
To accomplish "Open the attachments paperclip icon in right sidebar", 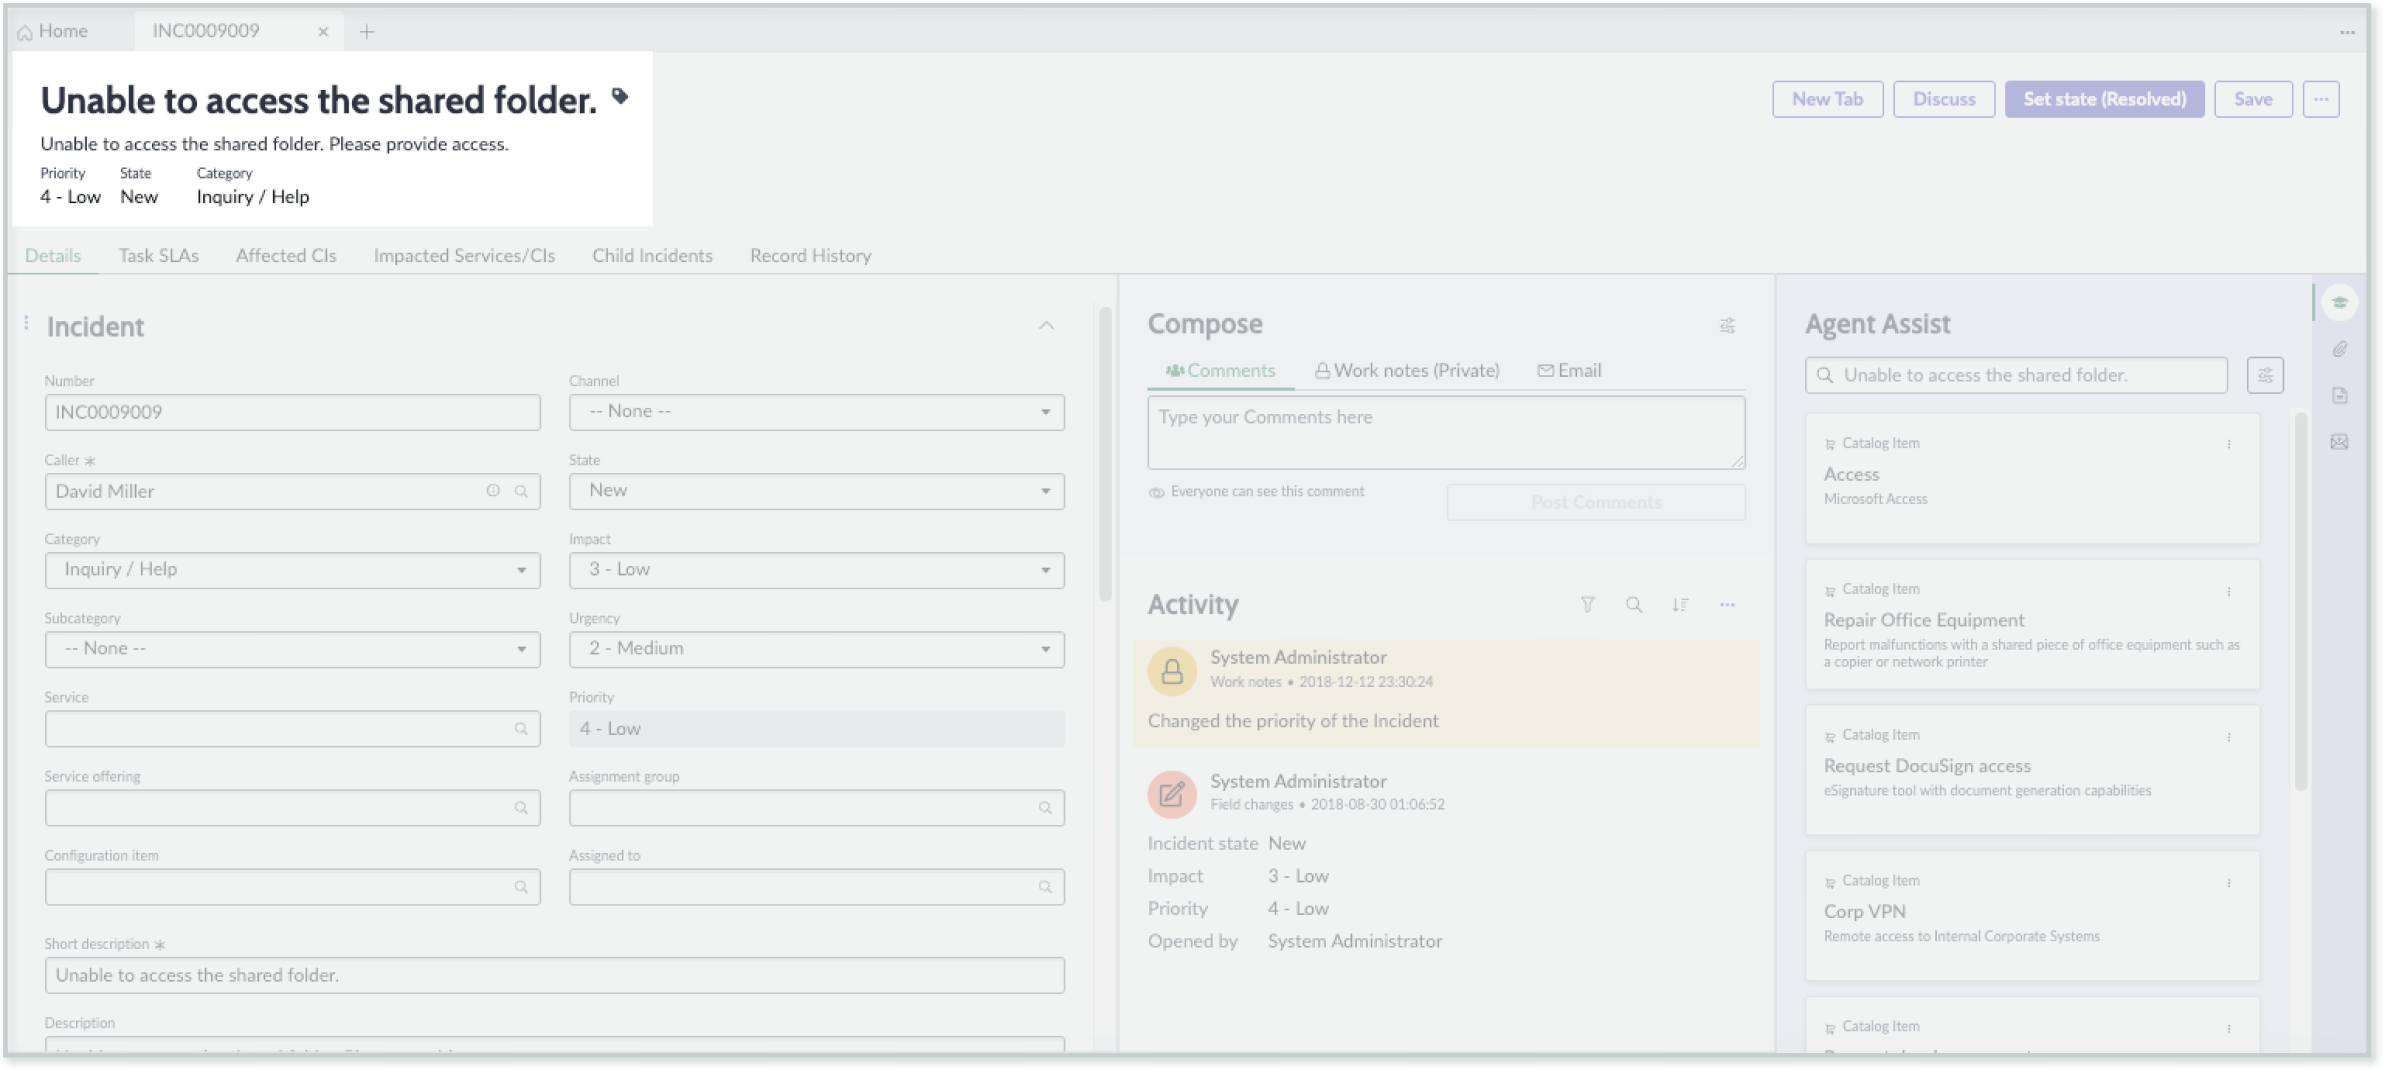I will coord(2339,348).
